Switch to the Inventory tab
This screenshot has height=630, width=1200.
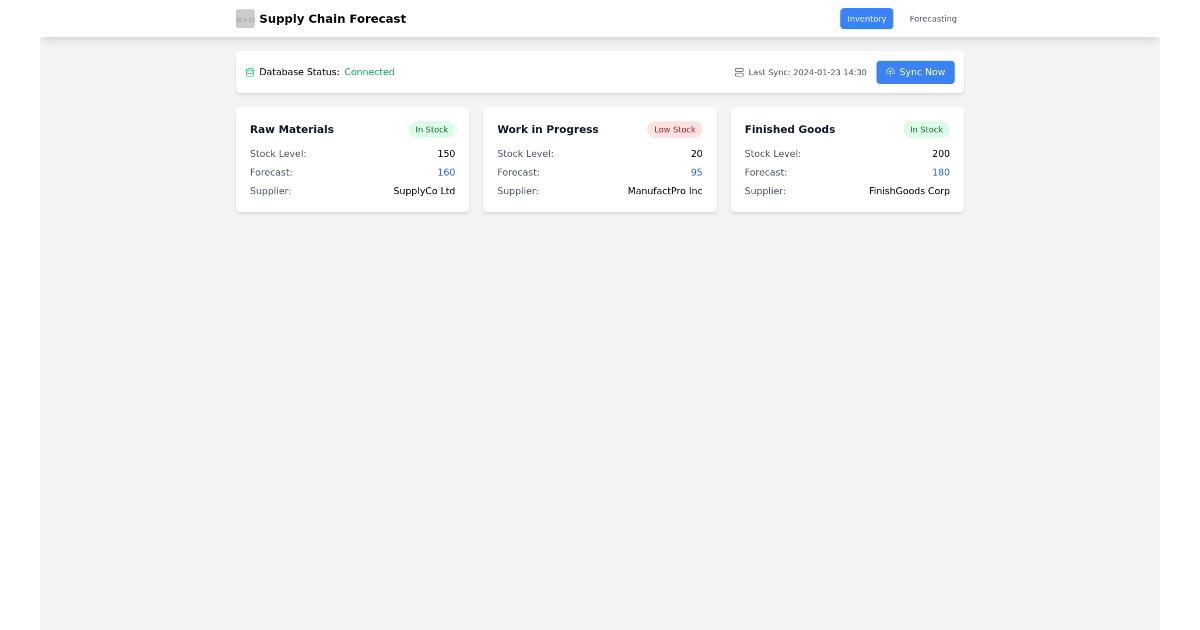[x=866, y=18]
